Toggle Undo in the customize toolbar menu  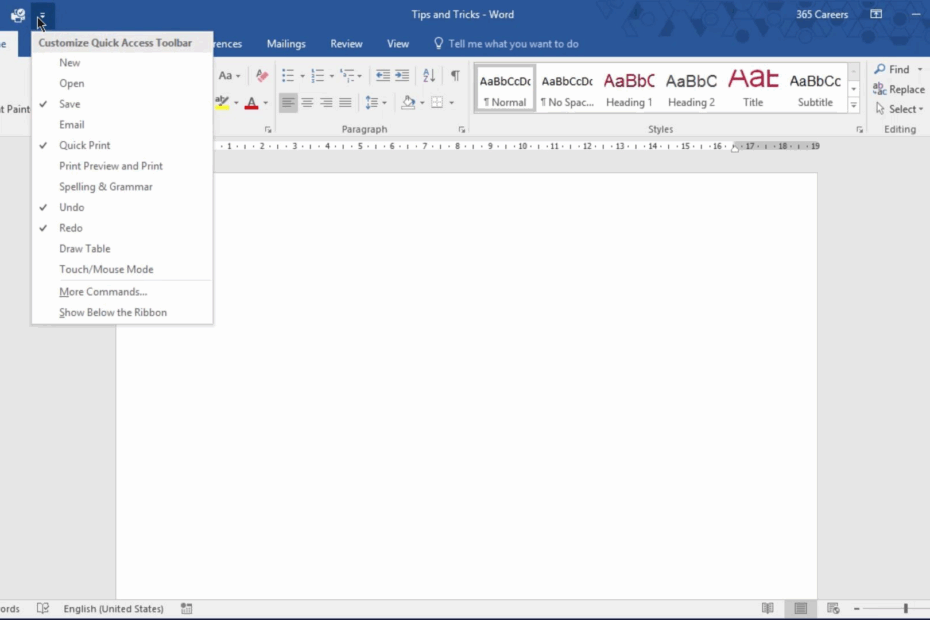(72, 207)
